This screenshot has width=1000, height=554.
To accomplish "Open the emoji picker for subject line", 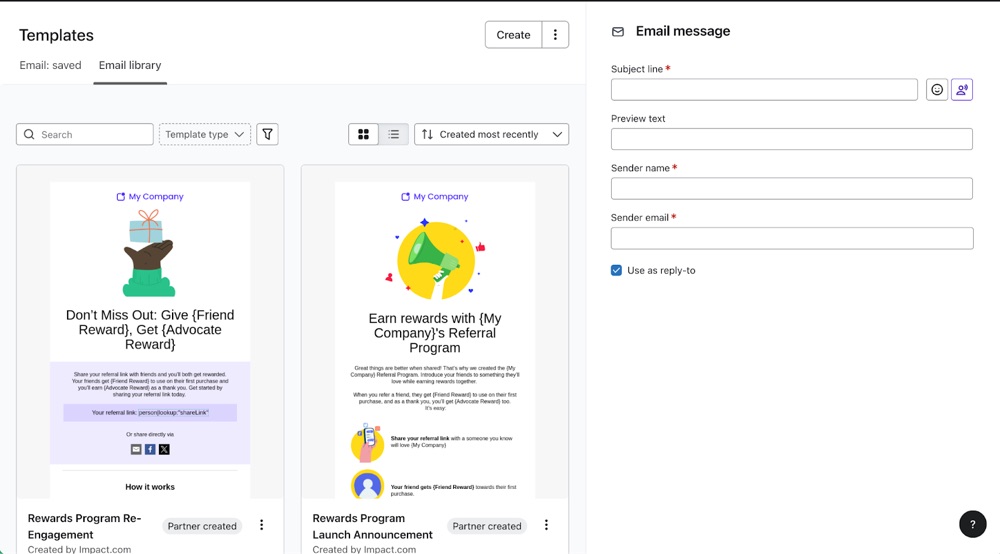I will coord(937,90).
